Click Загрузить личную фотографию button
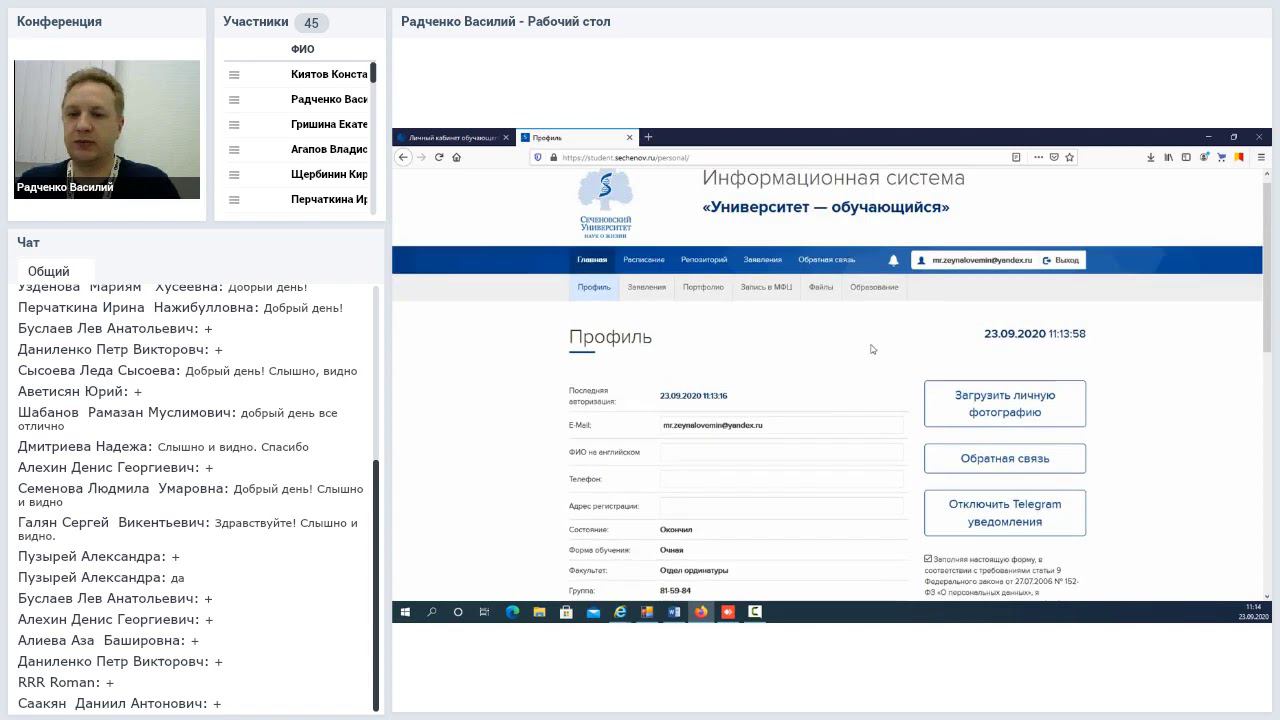Screen dimensions: 1280x720 pos(1005,403)
